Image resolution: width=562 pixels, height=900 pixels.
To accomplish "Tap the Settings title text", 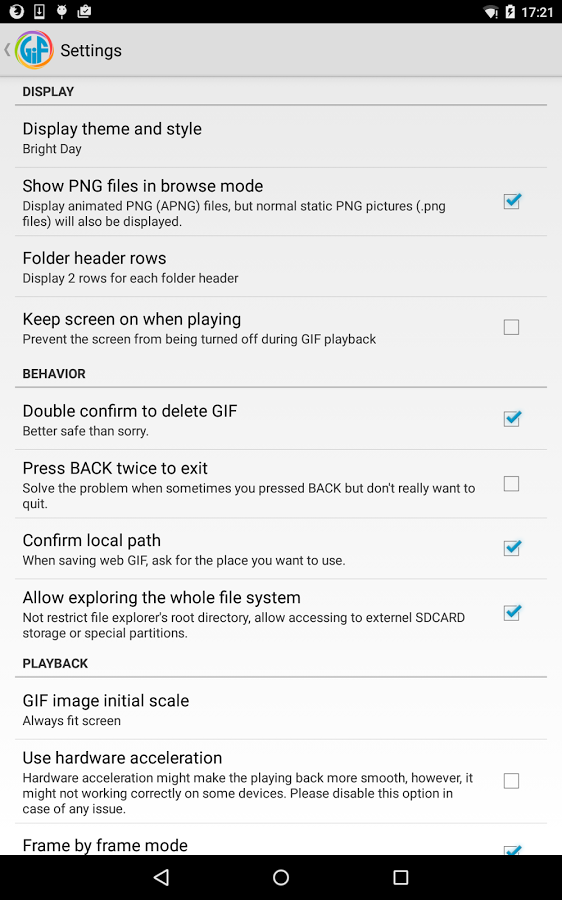I will pyautogui.click(x=91, y=51).
